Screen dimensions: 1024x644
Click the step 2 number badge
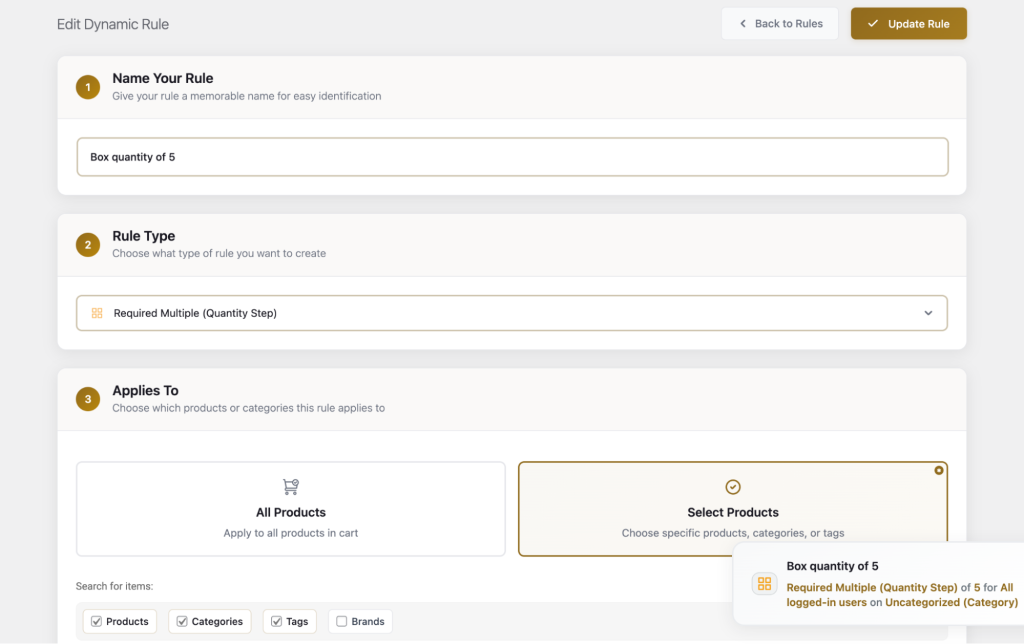pyautogui.click(x=88, y=245)
